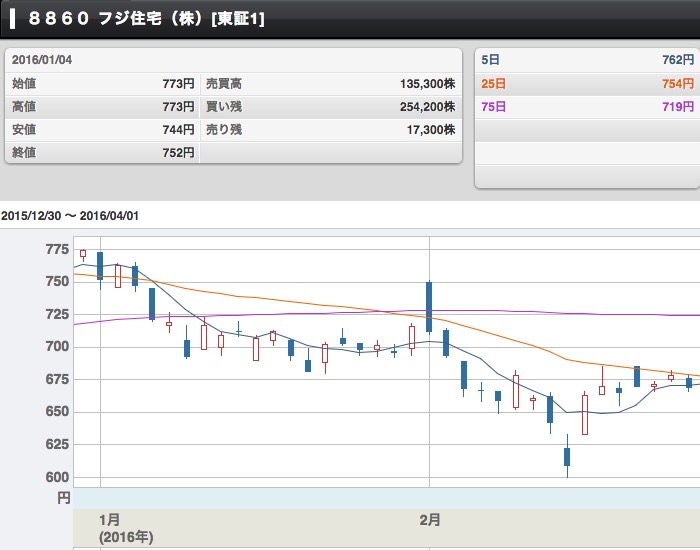
Task: Click the 775 price axis label
Action: [57, 249]
